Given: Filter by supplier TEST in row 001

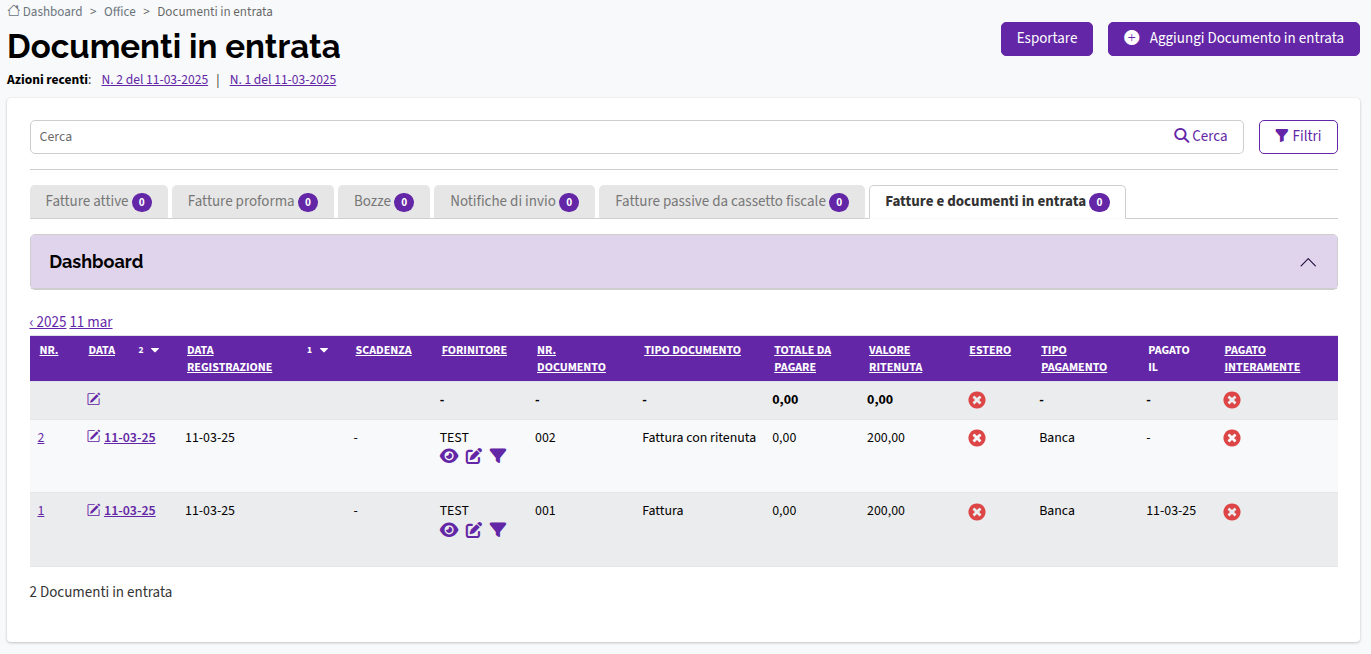Looking at the screenshot, I should click(x=498, y=529).
